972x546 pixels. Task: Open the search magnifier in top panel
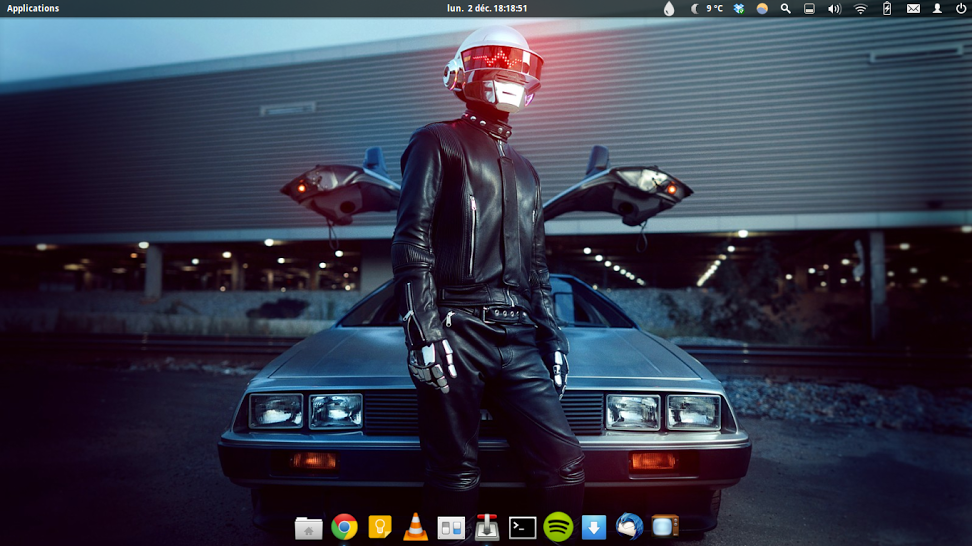coord(785,8)
